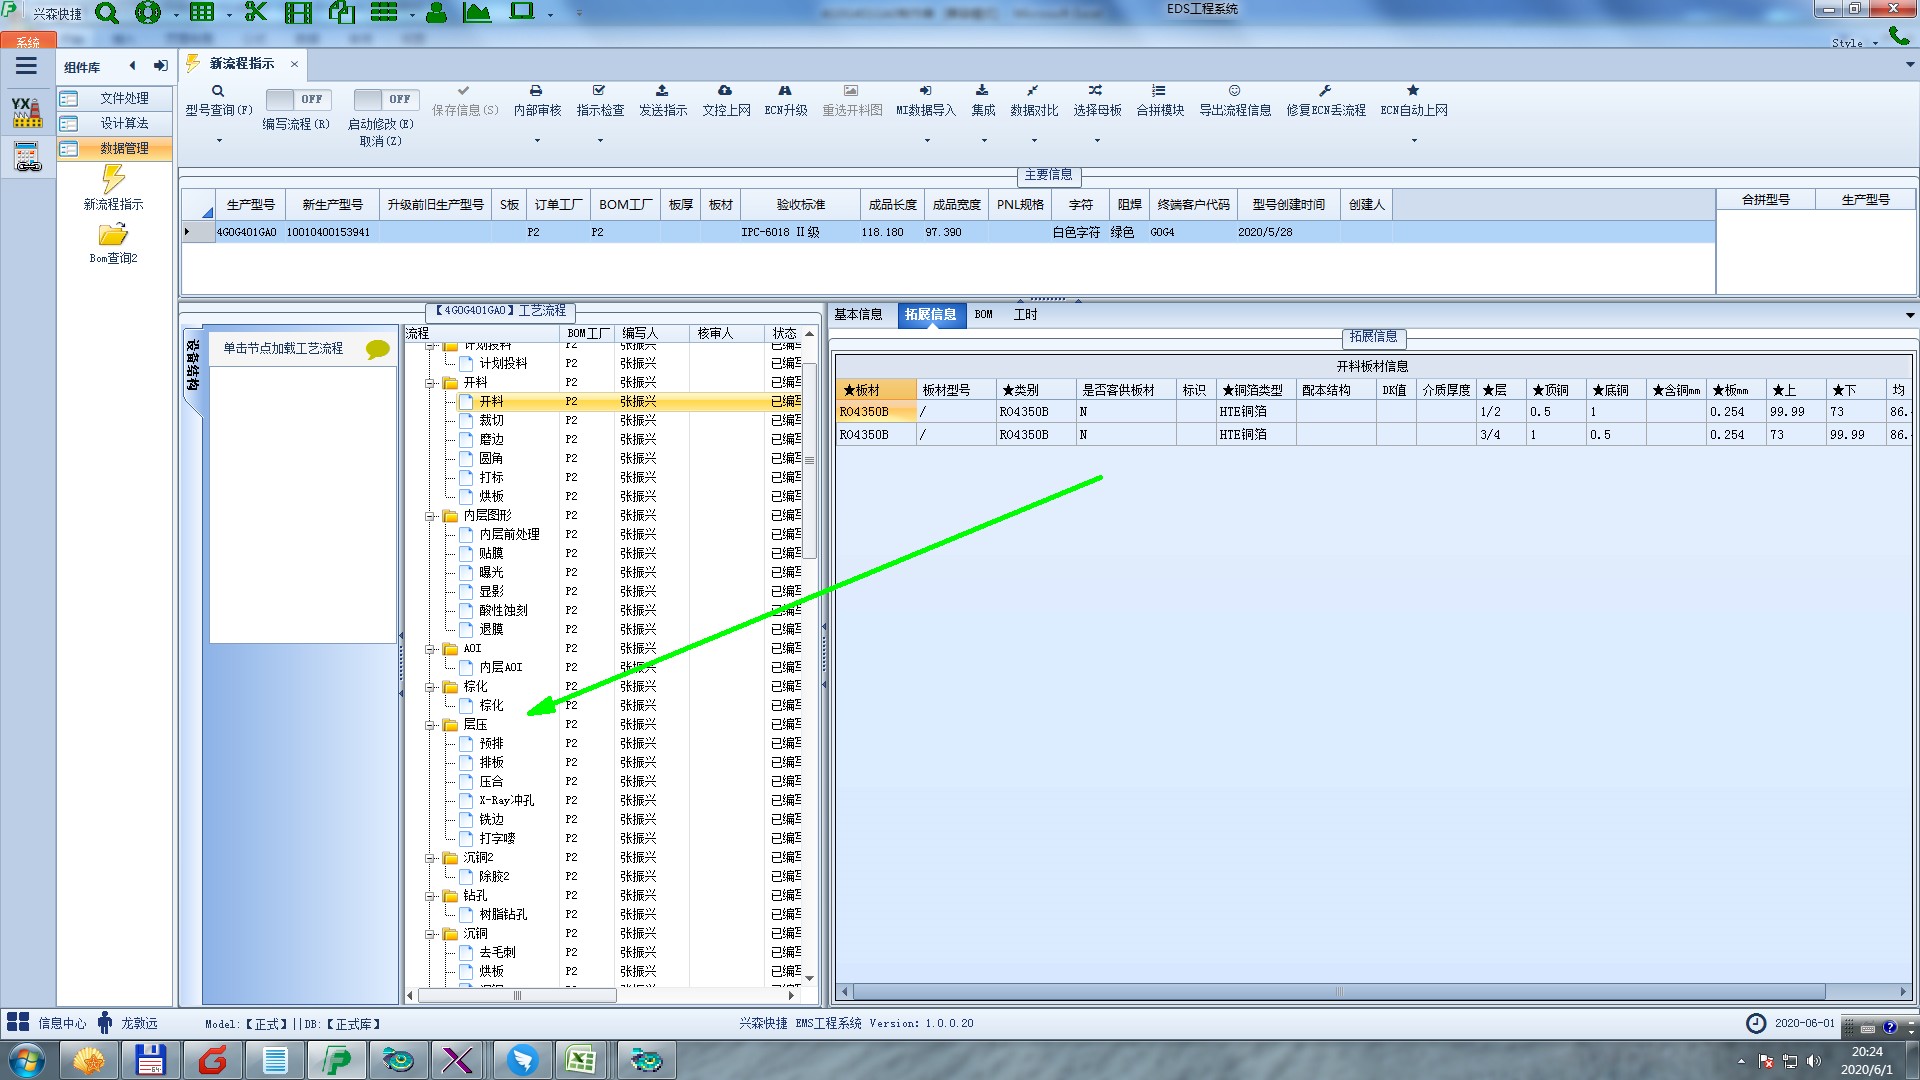Screen dimensions: 1920x1080
Task: Click the 合拼模块 list icon
Action: point(1159,91)
